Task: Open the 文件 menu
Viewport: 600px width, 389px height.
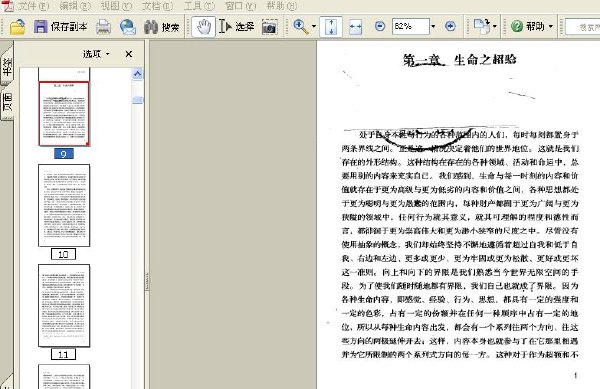Action: pyautogui.click(x=34, y=5)
